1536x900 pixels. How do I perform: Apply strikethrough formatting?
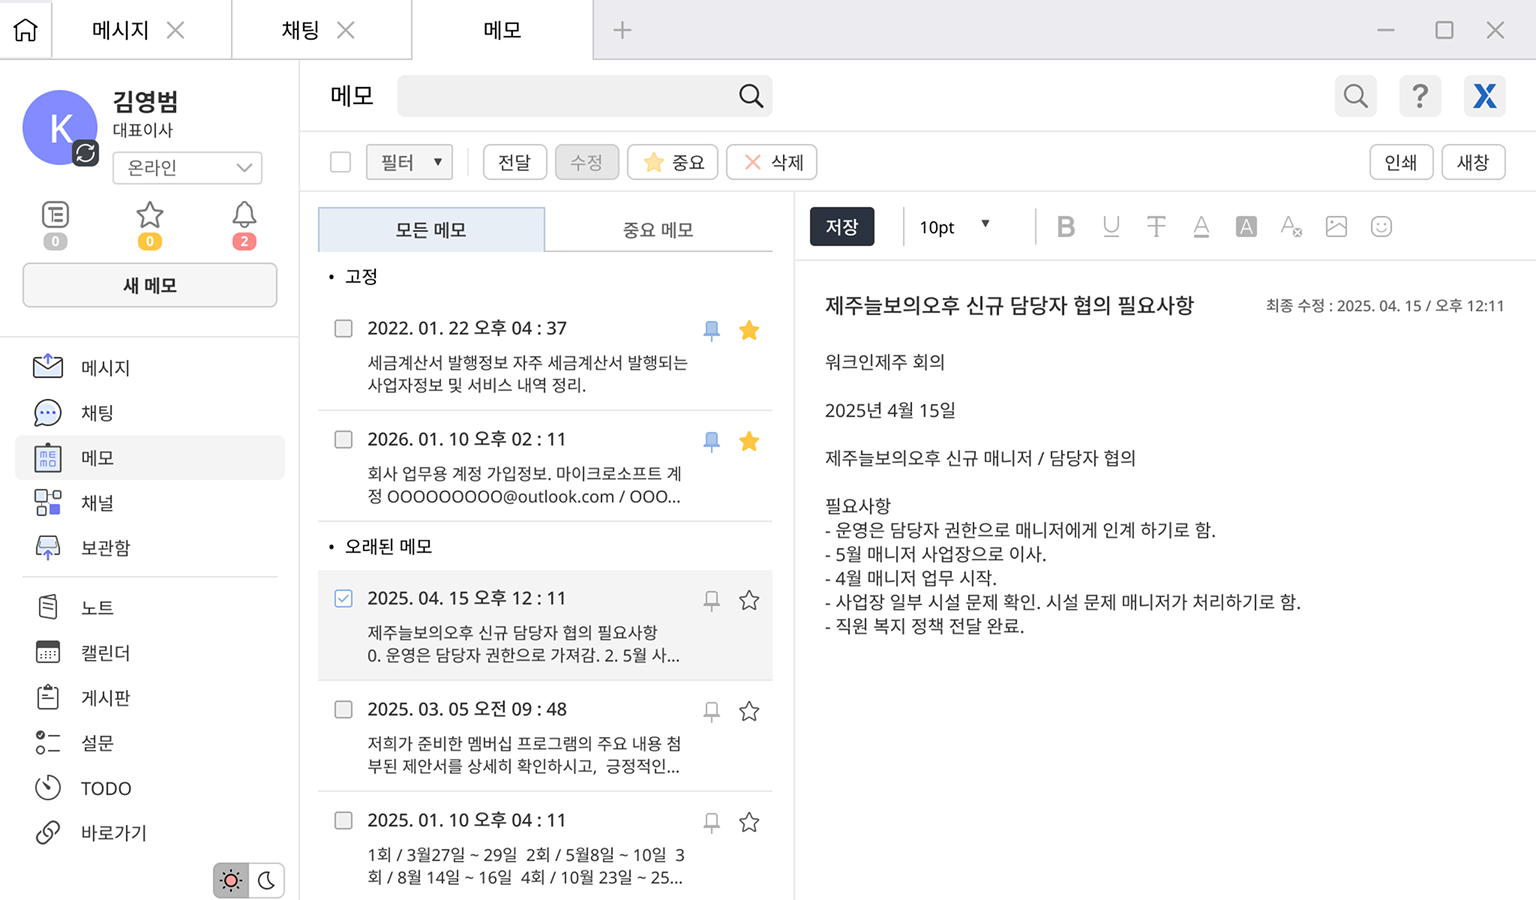tap(1156, 226)
